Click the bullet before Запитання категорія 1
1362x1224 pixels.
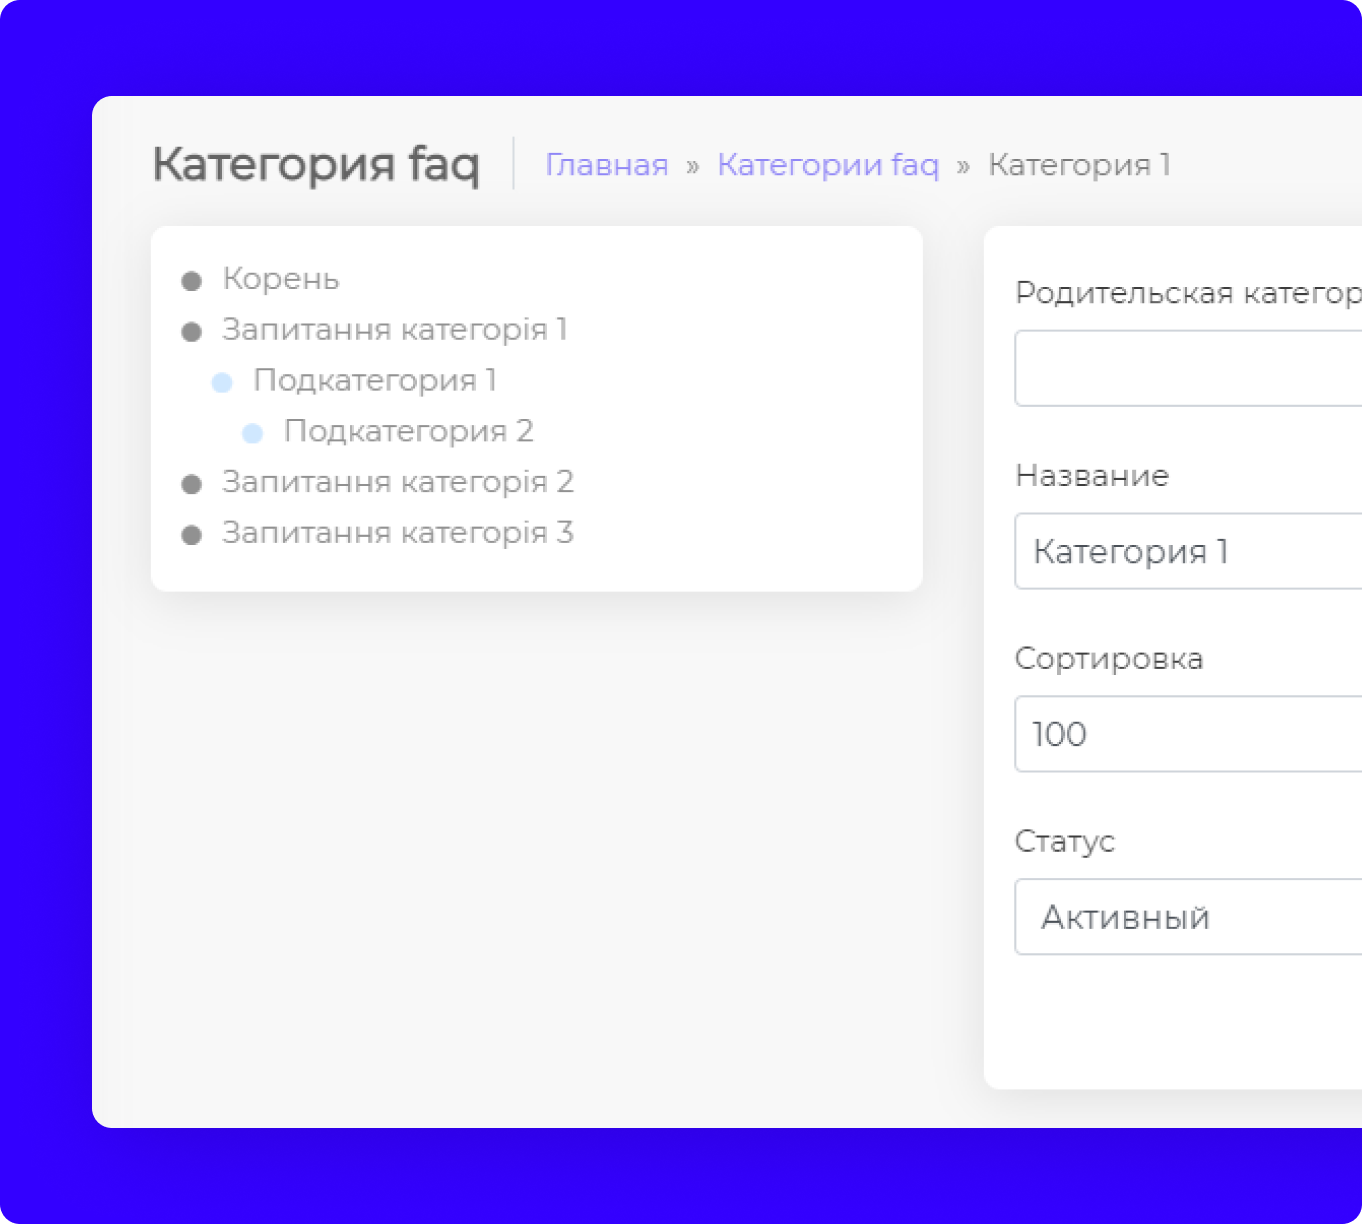(192, 332)
